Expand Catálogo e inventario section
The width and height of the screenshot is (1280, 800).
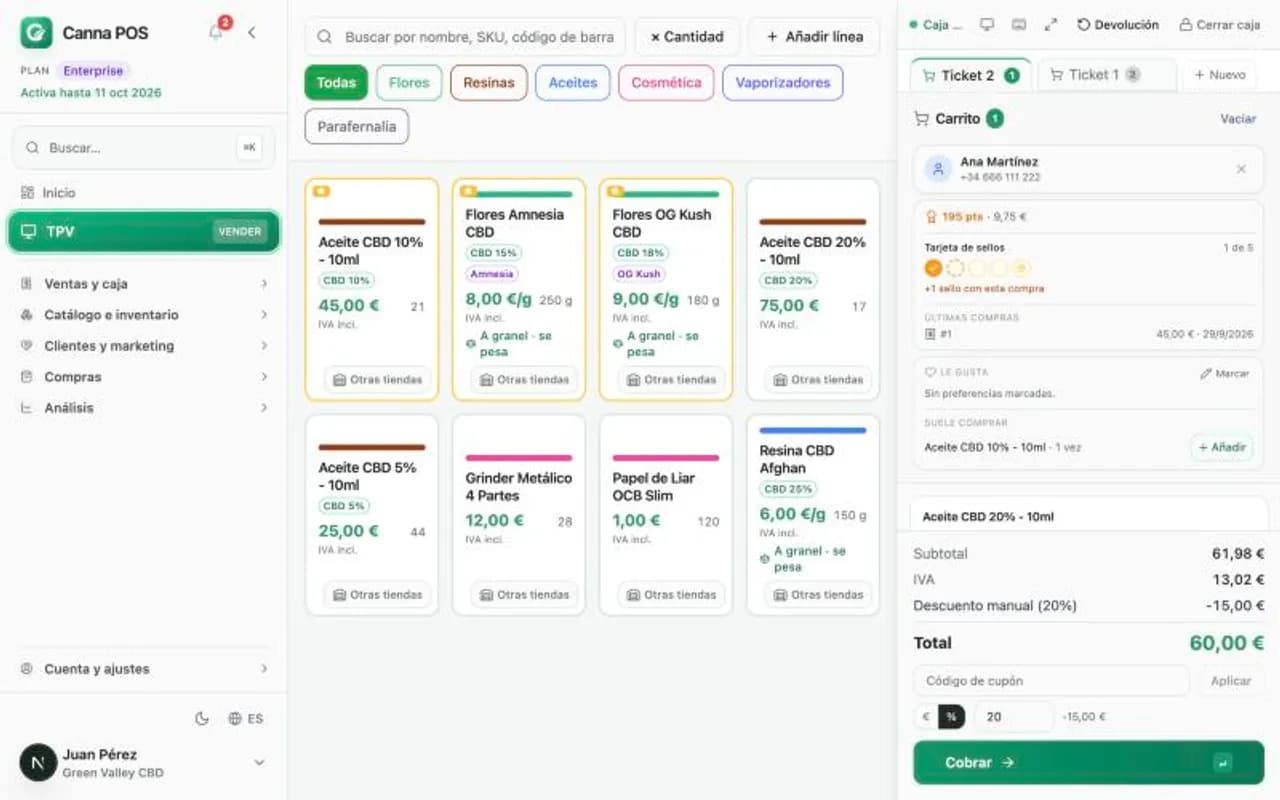pos(144,315)
